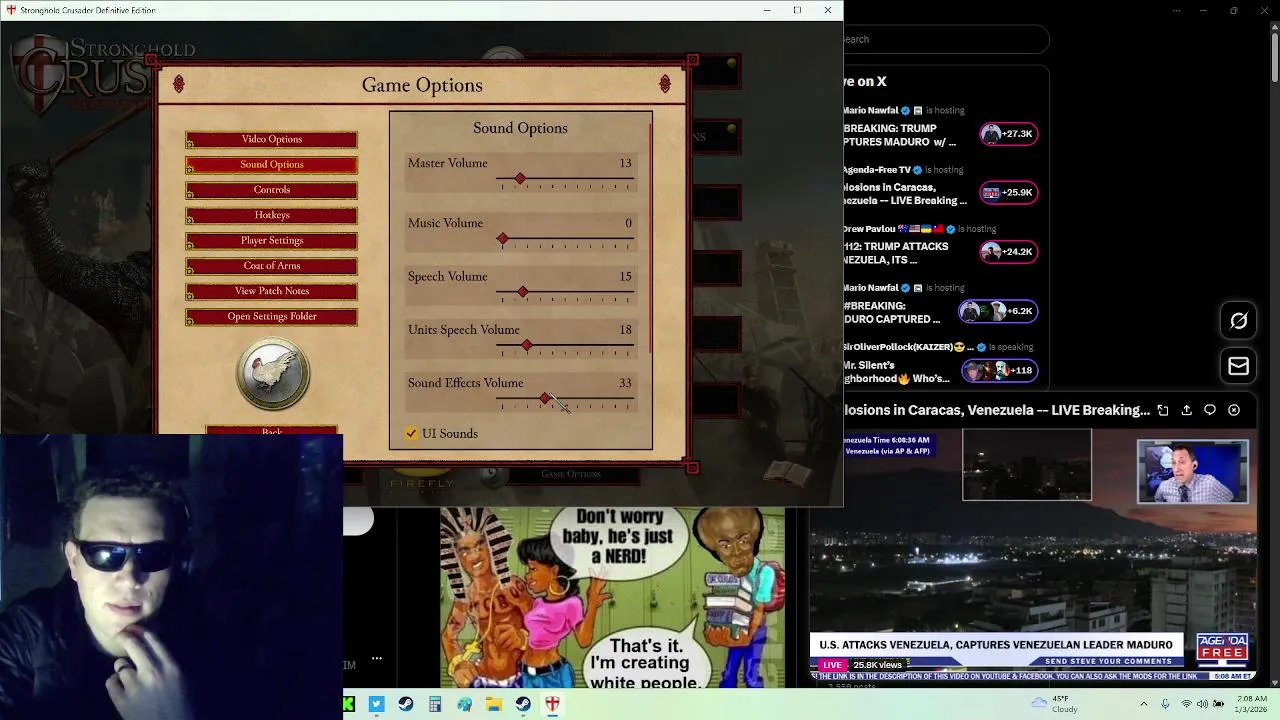Click the Sound Effects Volume slider handle
Screen dimensions: 1280x720
(x=545, y=398)
